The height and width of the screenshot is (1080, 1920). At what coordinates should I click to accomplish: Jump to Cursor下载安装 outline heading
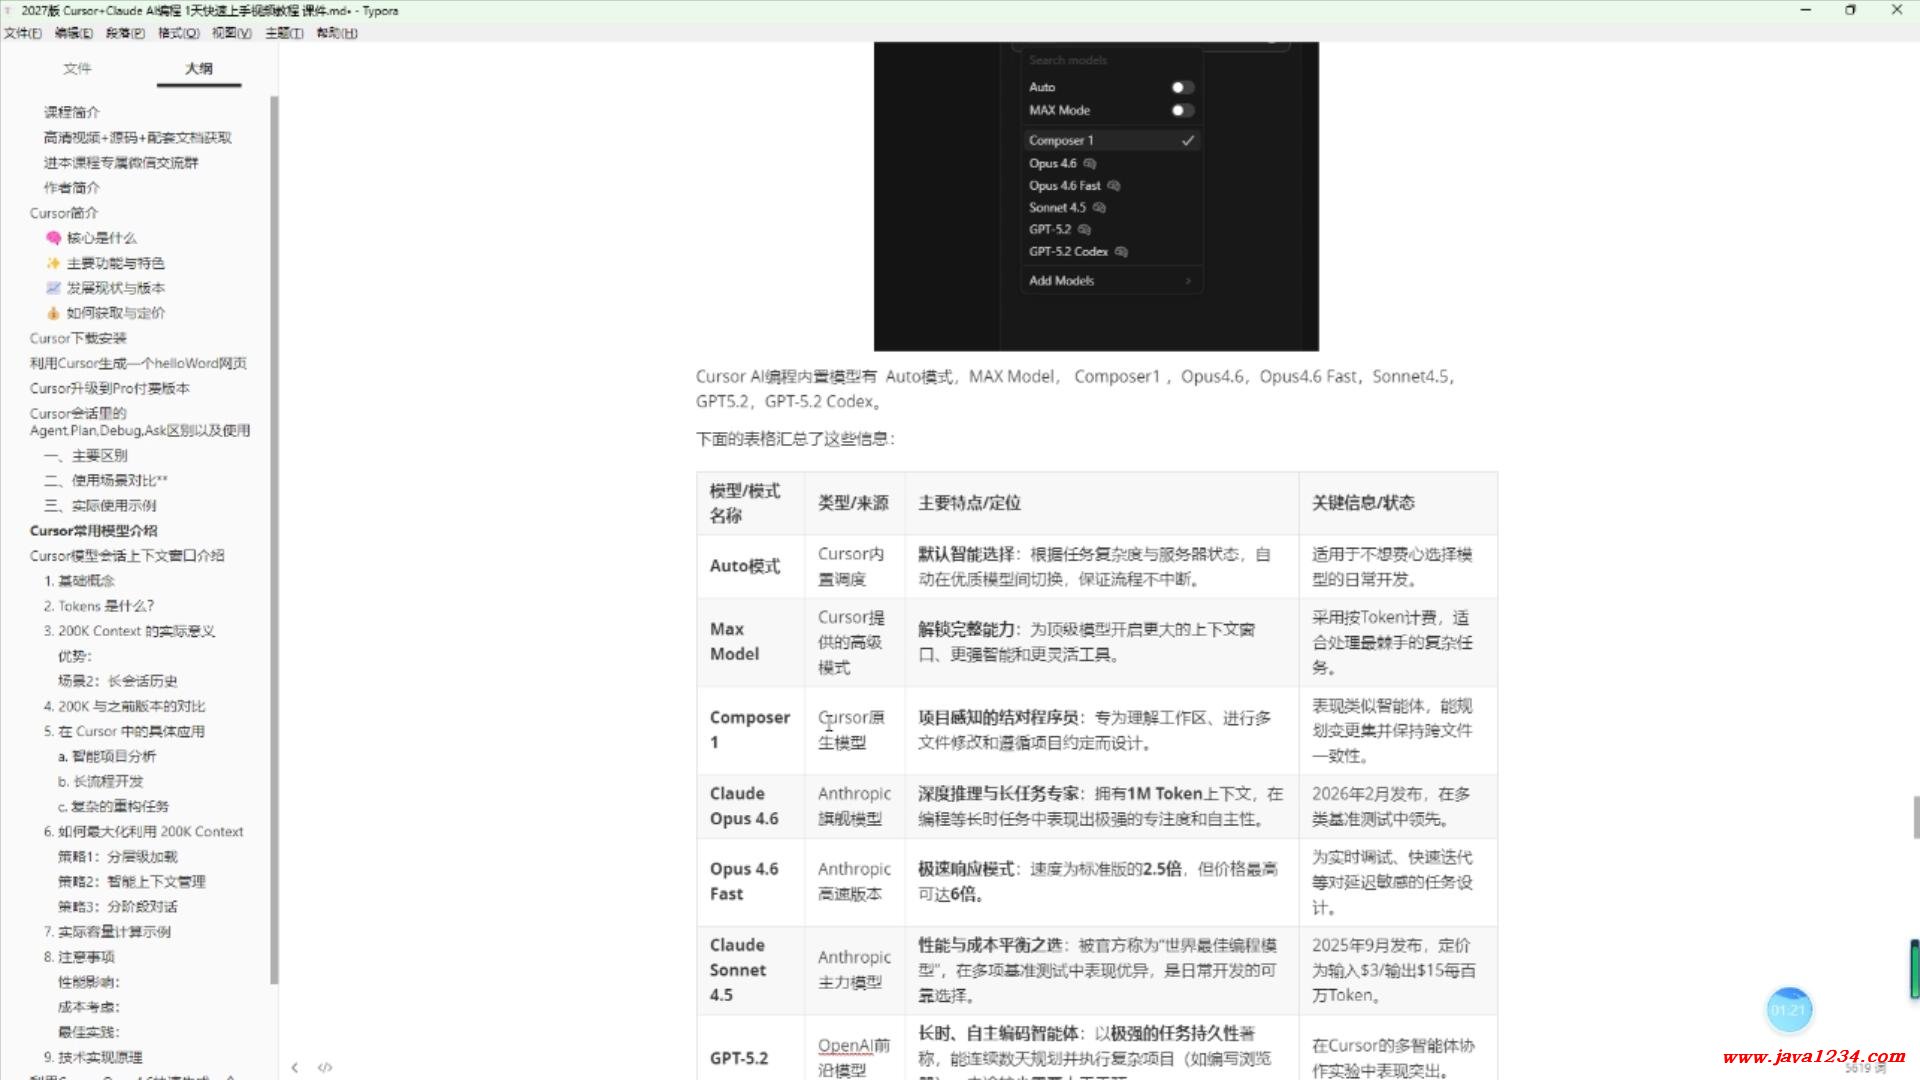pyautogui.click(x=78, y=338)
